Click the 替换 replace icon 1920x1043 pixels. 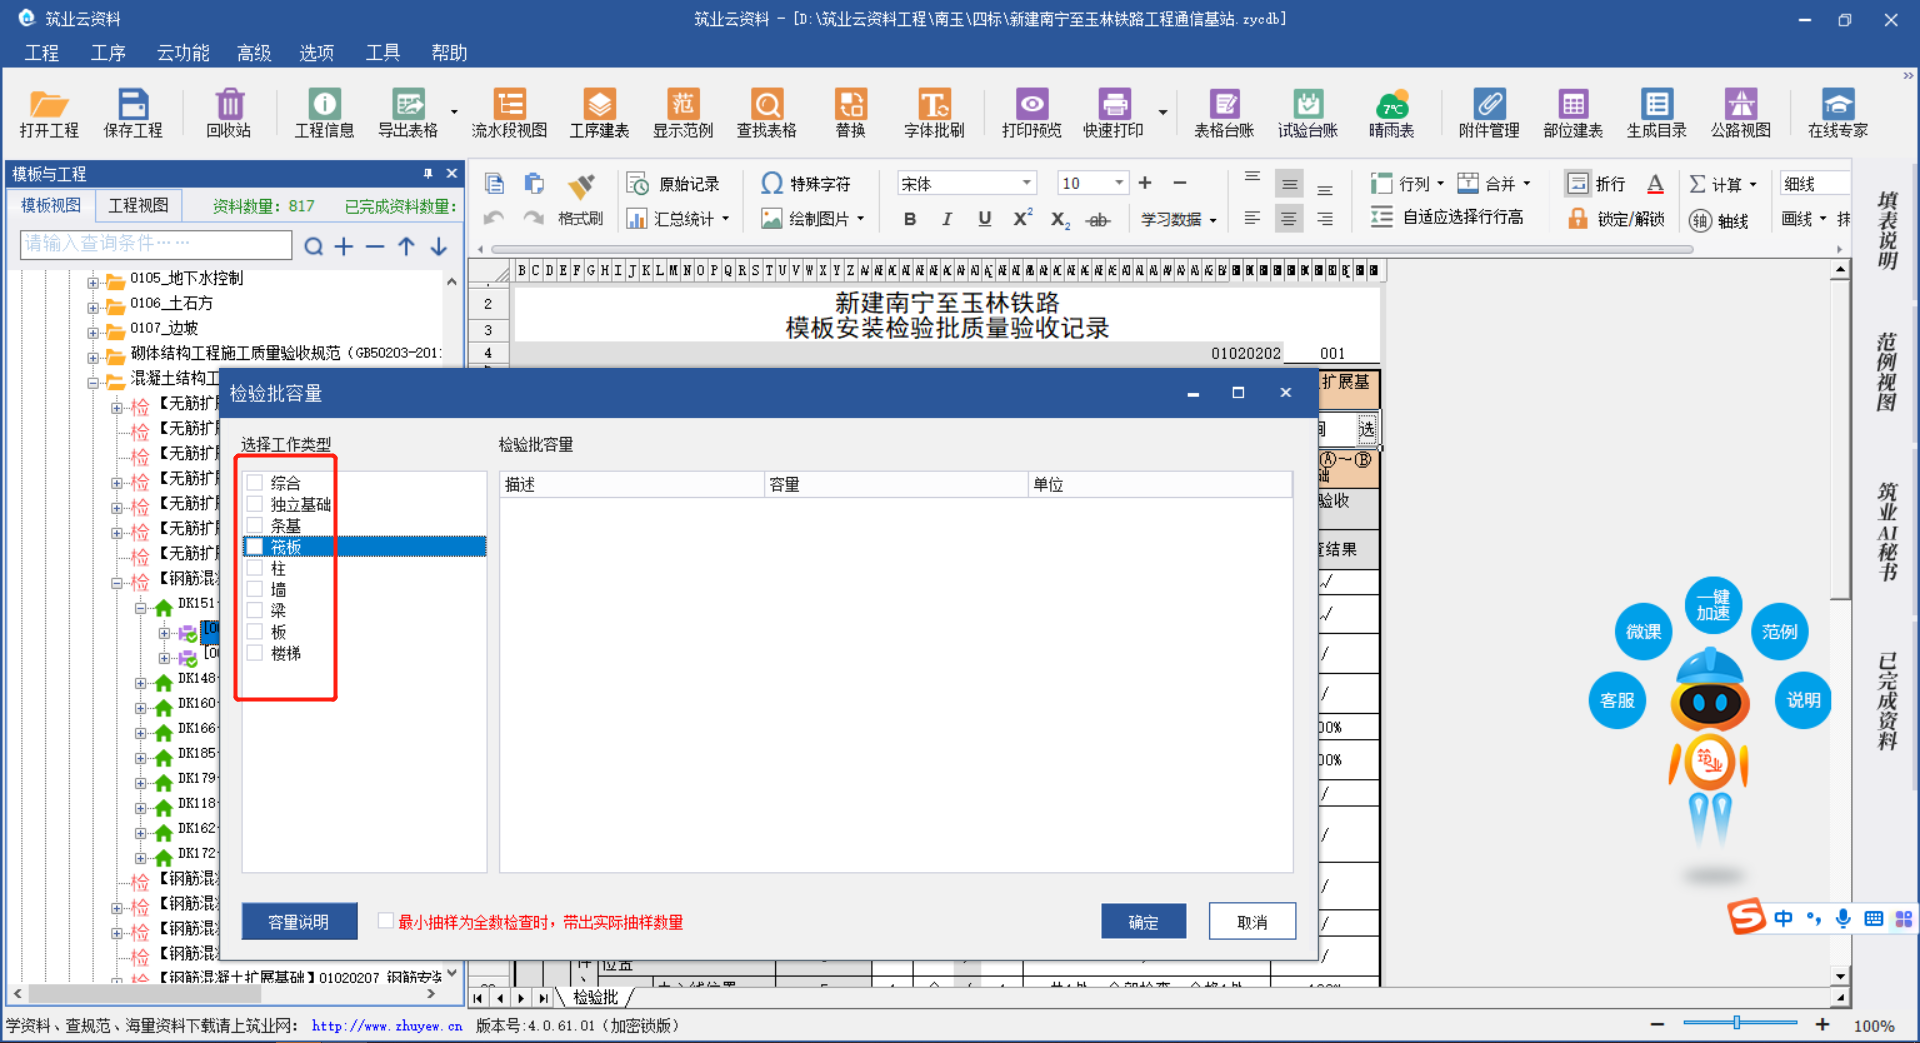[x=851, y=112]
